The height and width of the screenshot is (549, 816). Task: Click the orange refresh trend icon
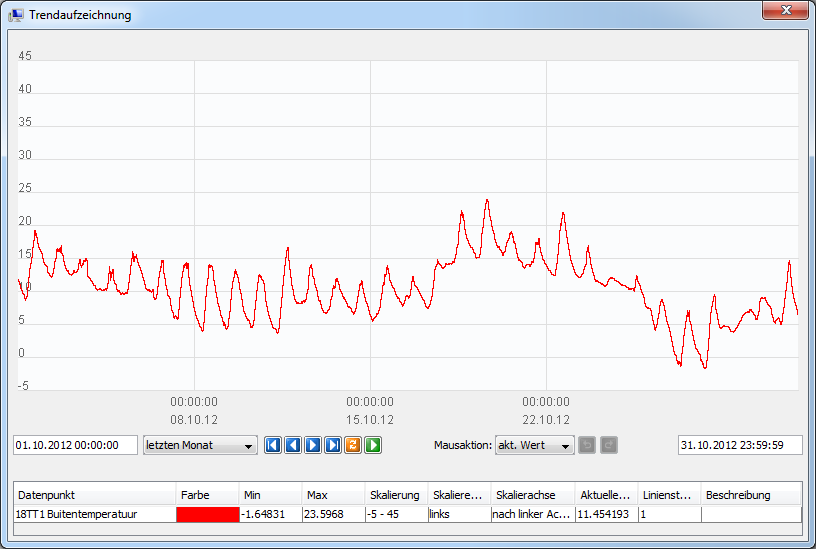(x=353, y=445)
